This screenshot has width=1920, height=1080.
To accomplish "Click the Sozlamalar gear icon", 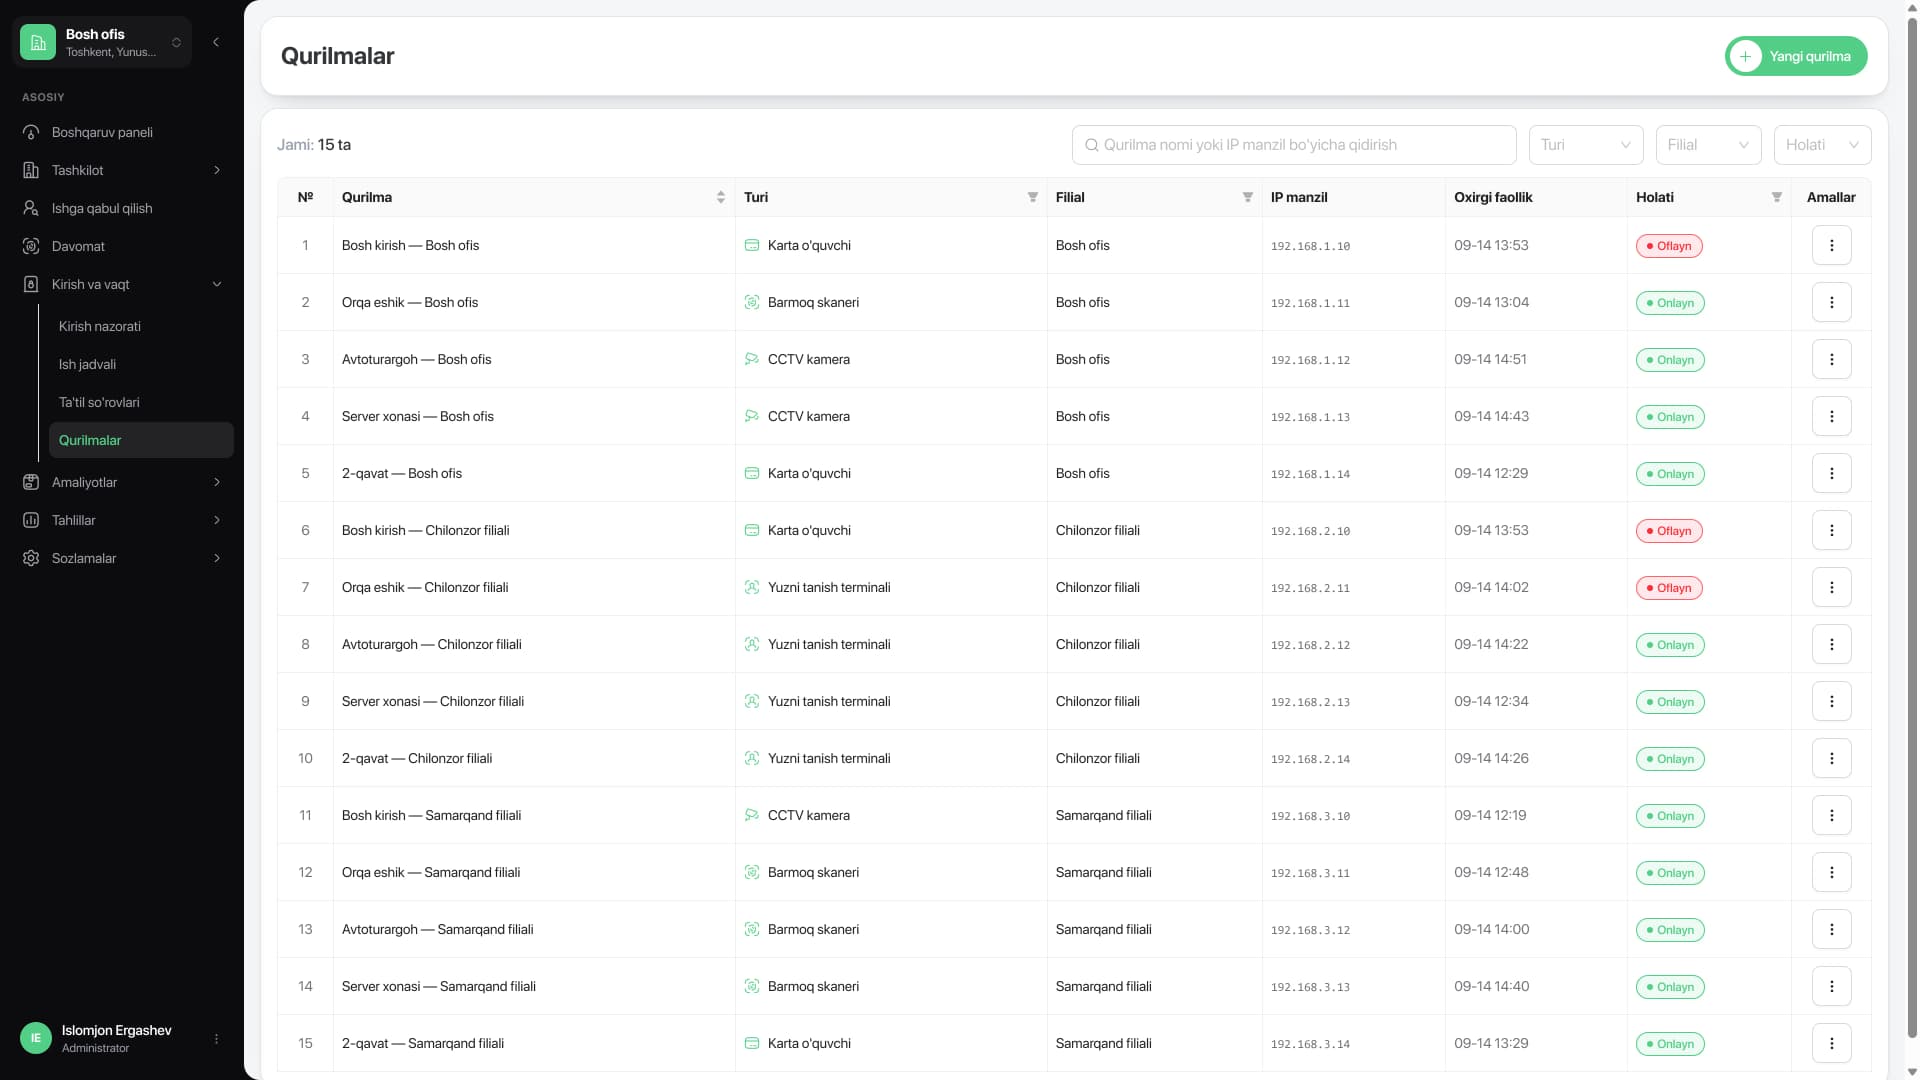I will point(31,558).
